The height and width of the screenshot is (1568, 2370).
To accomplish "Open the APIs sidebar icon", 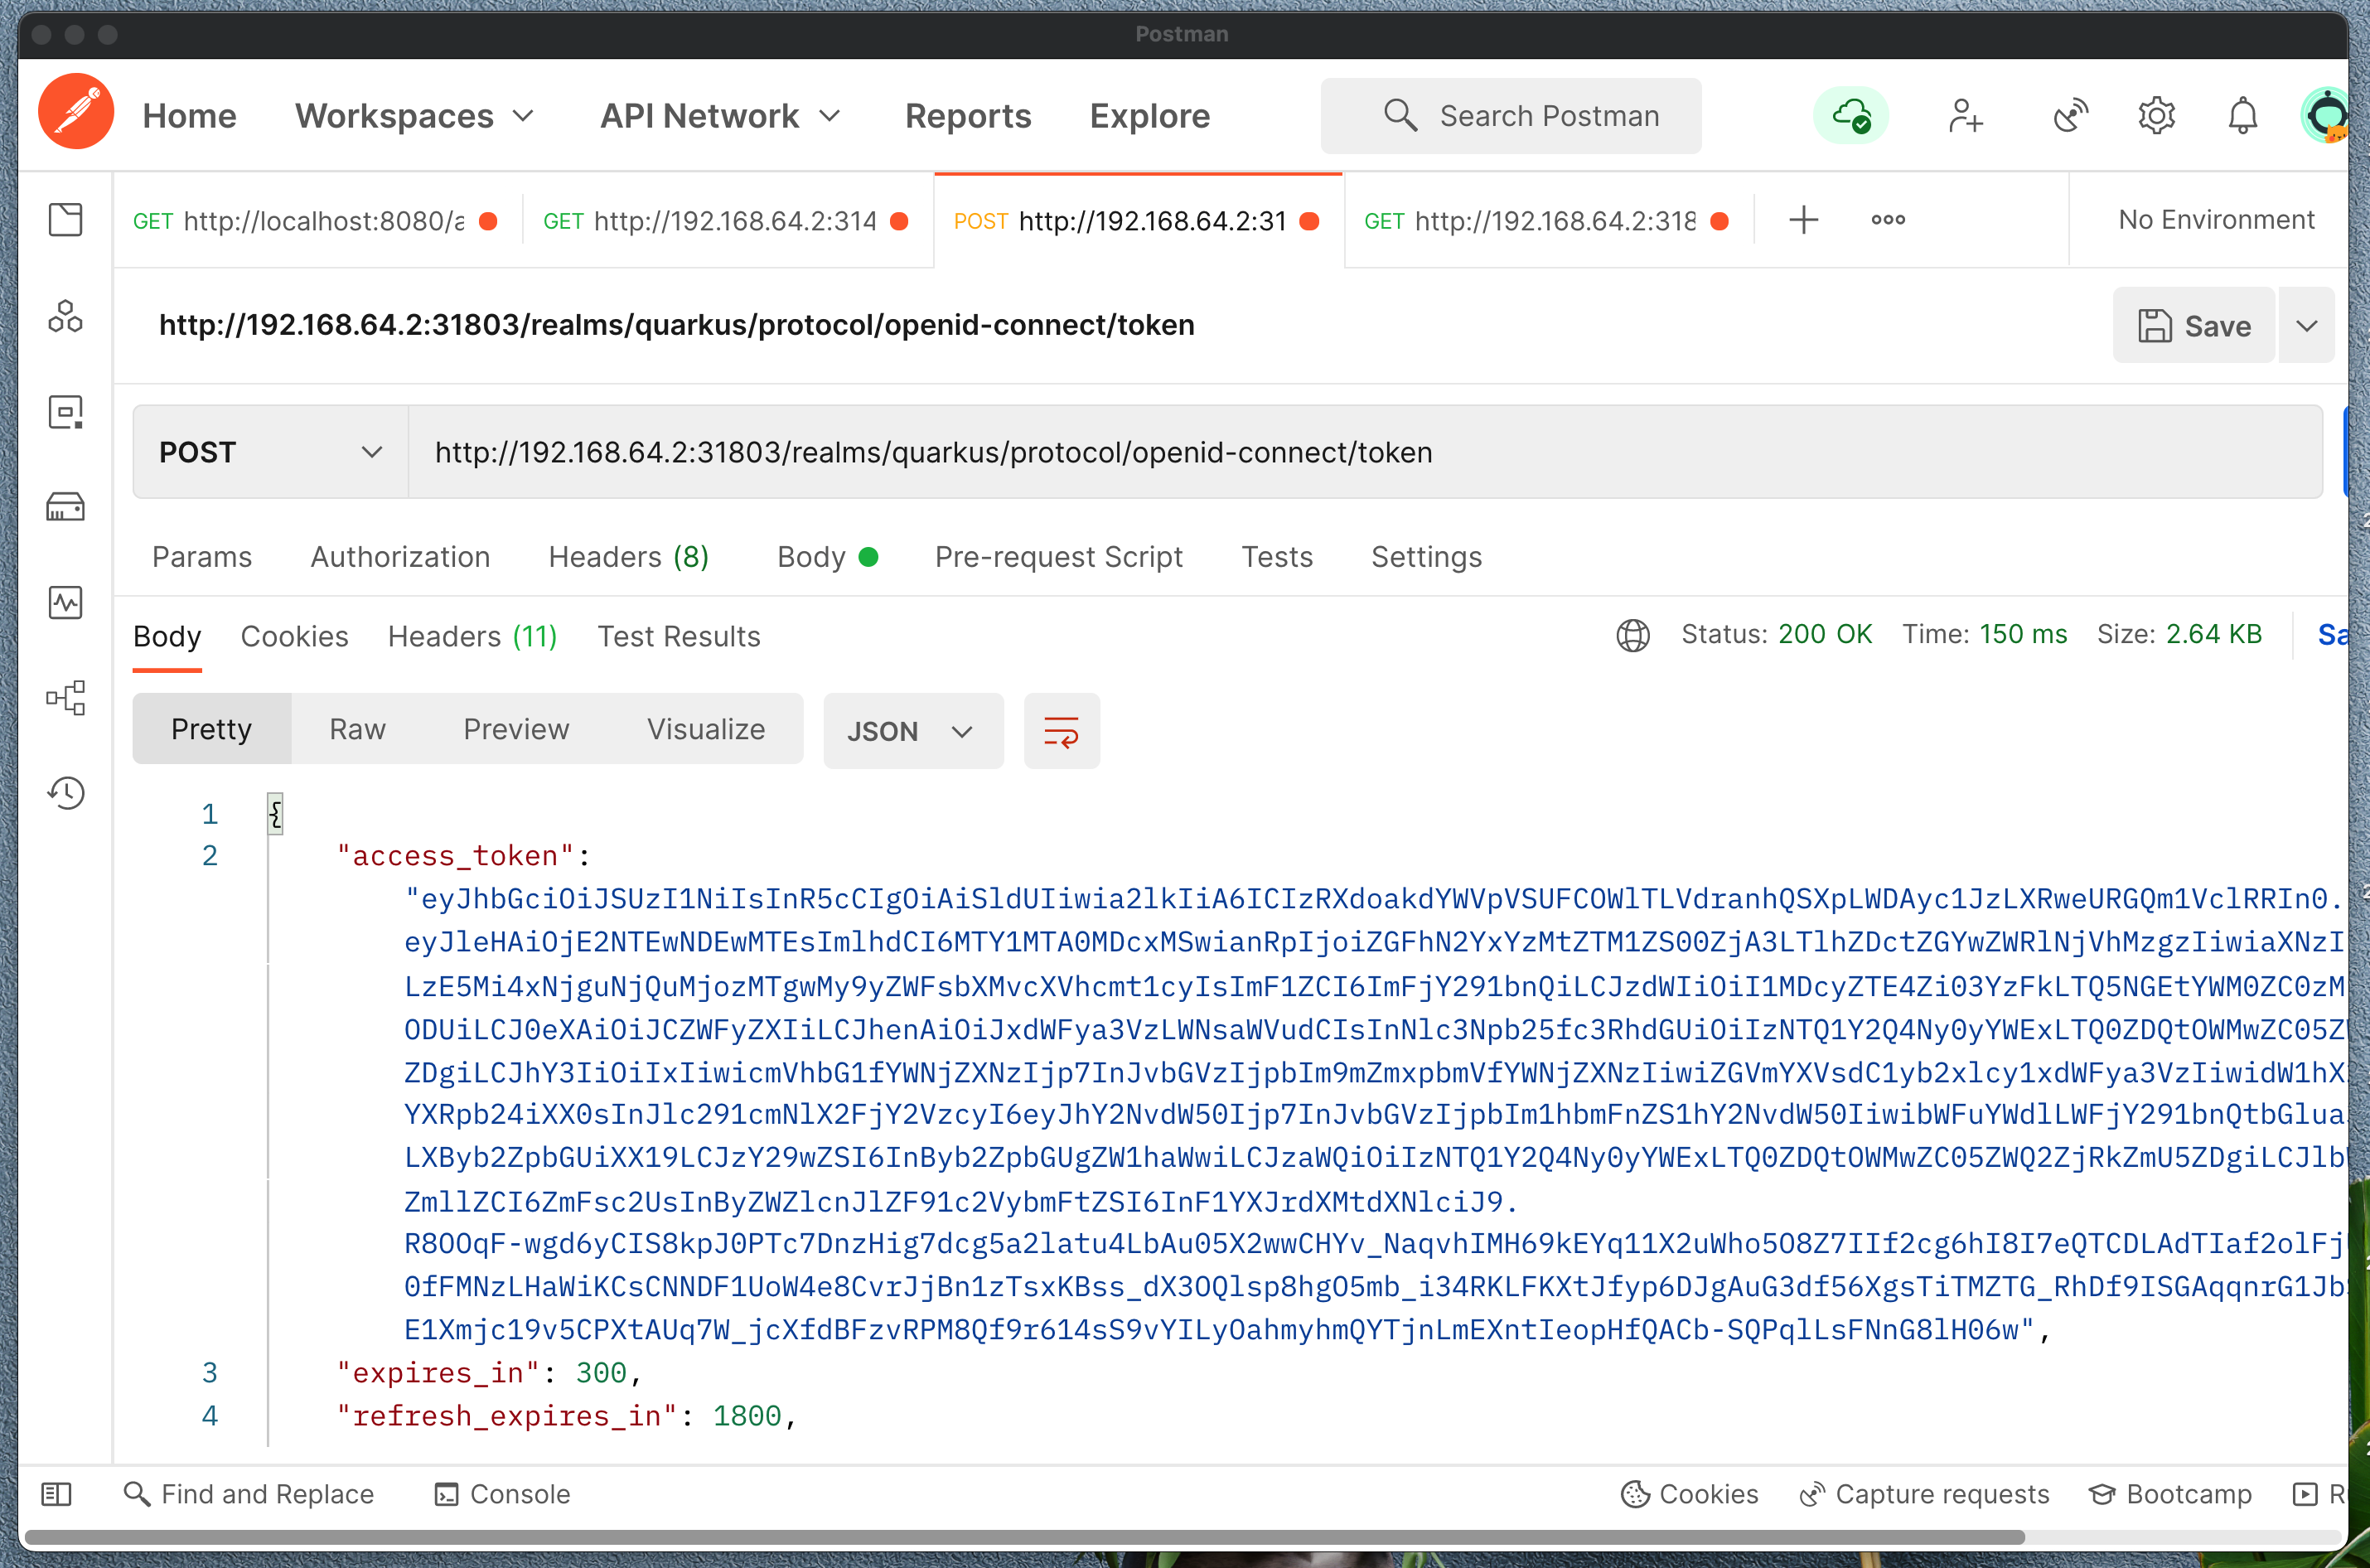I will coord(65,316).
